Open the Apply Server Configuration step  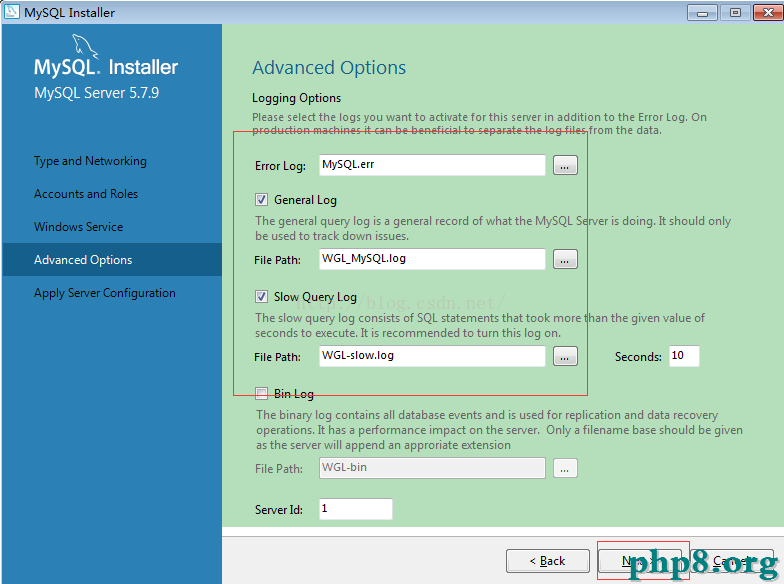104,293
